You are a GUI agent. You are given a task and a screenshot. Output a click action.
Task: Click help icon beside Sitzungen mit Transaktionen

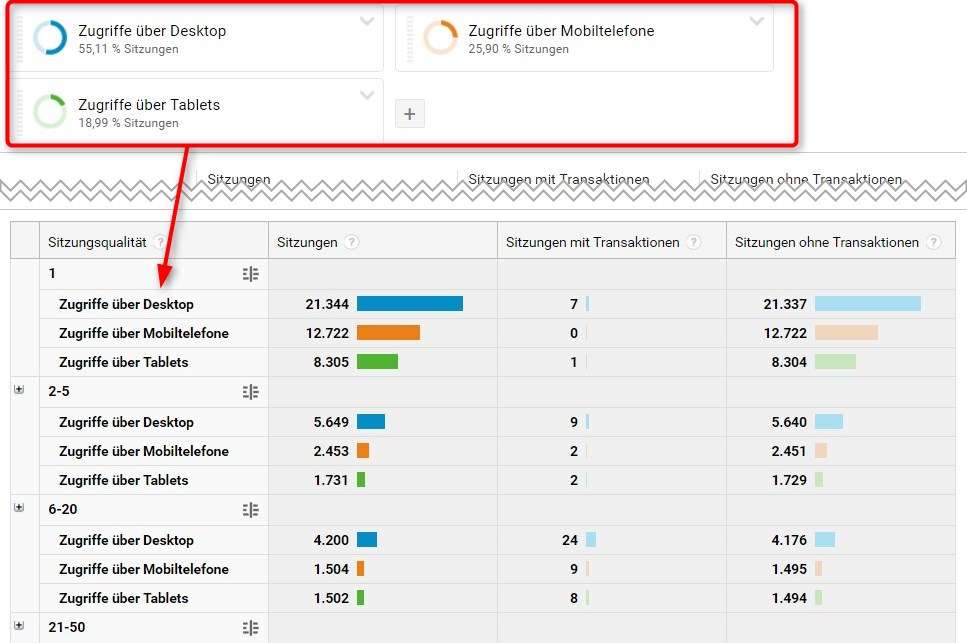[694, 242]
